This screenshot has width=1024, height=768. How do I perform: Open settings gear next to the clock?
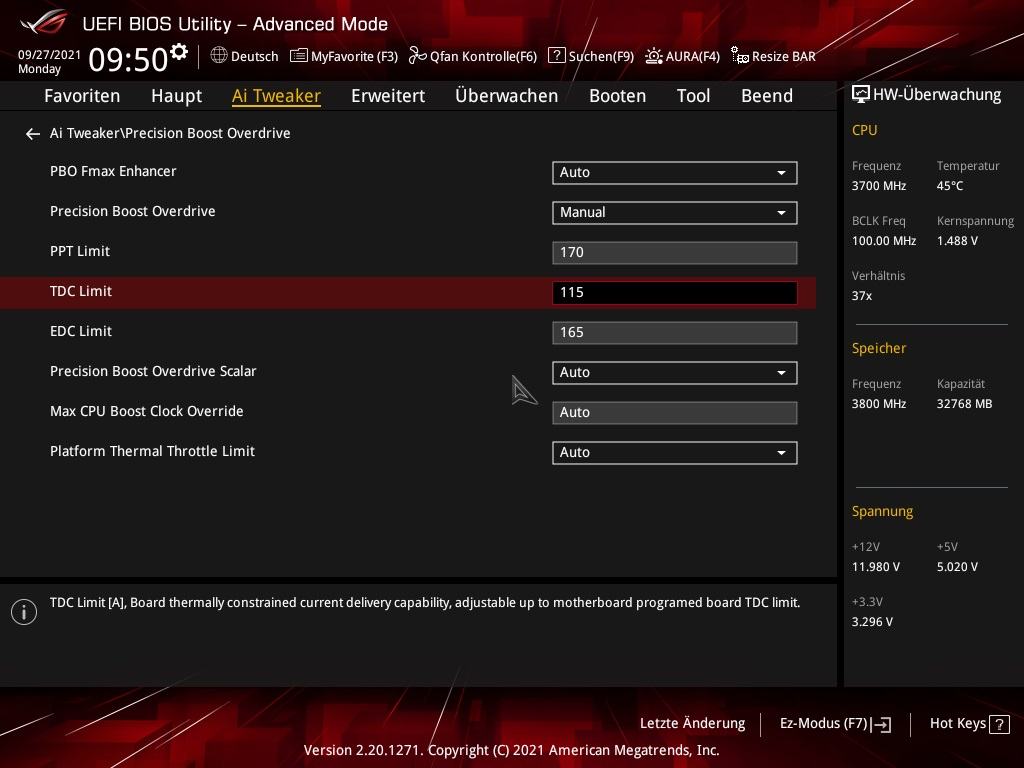179,51
